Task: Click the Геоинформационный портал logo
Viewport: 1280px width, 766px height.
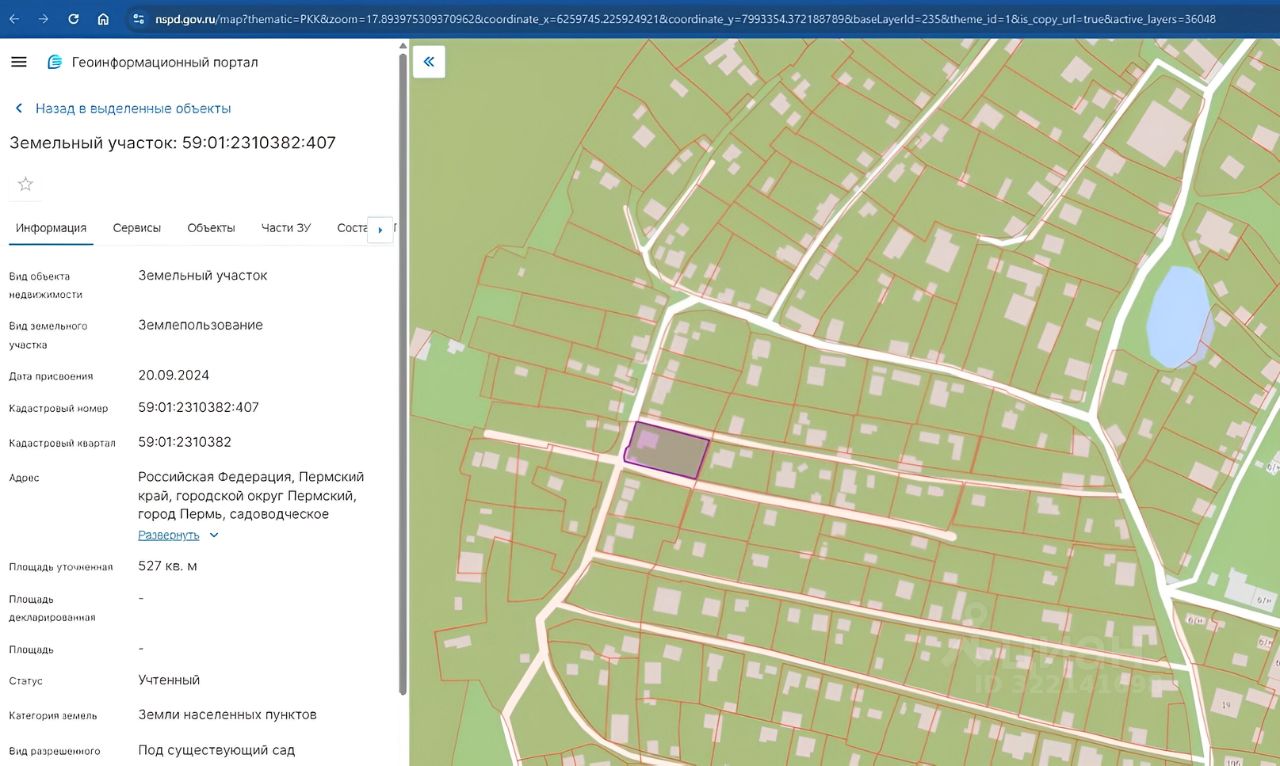Action: 55,62
